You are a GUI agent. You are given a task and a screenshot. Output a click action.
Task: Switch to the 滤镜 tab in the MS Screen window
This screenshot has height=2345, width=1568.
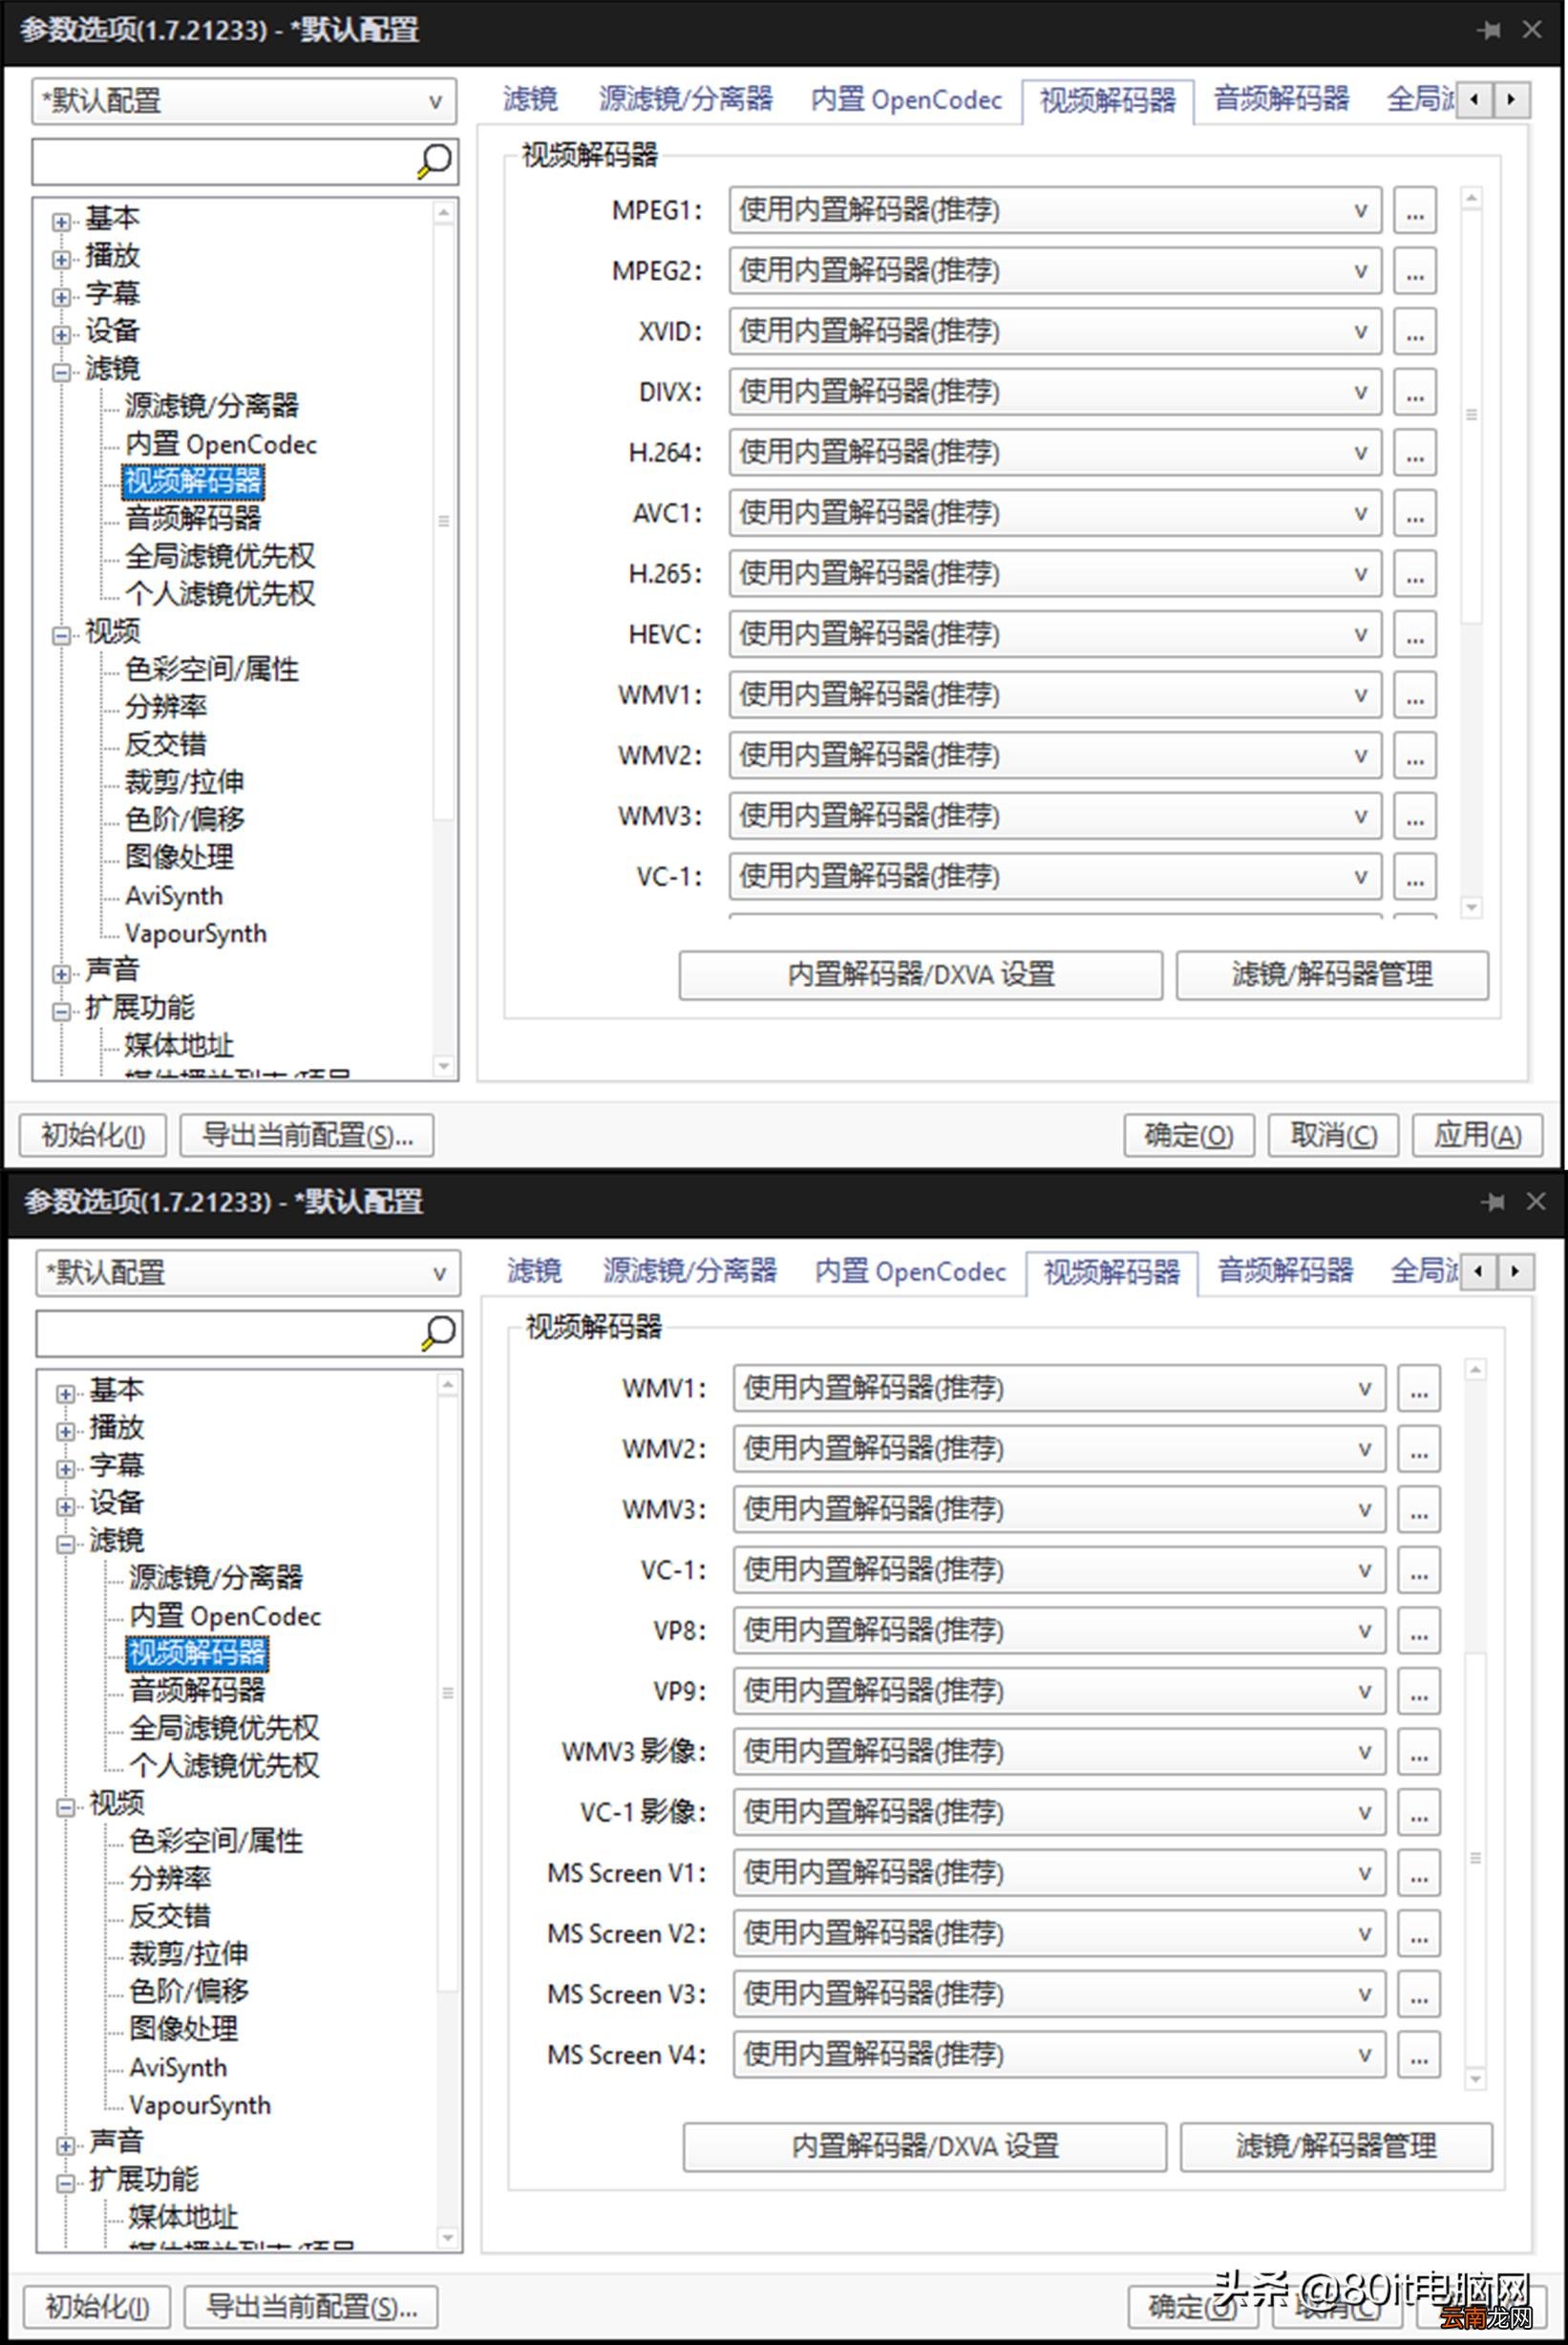(x=534, y=1271)
